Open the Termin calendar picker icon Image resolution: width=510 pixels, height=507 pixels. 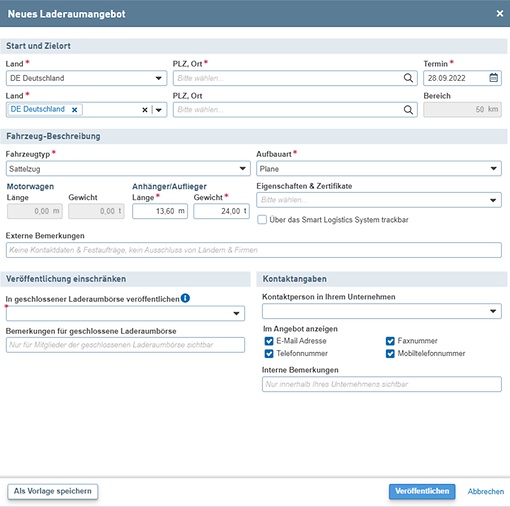(x=494, y=78)
